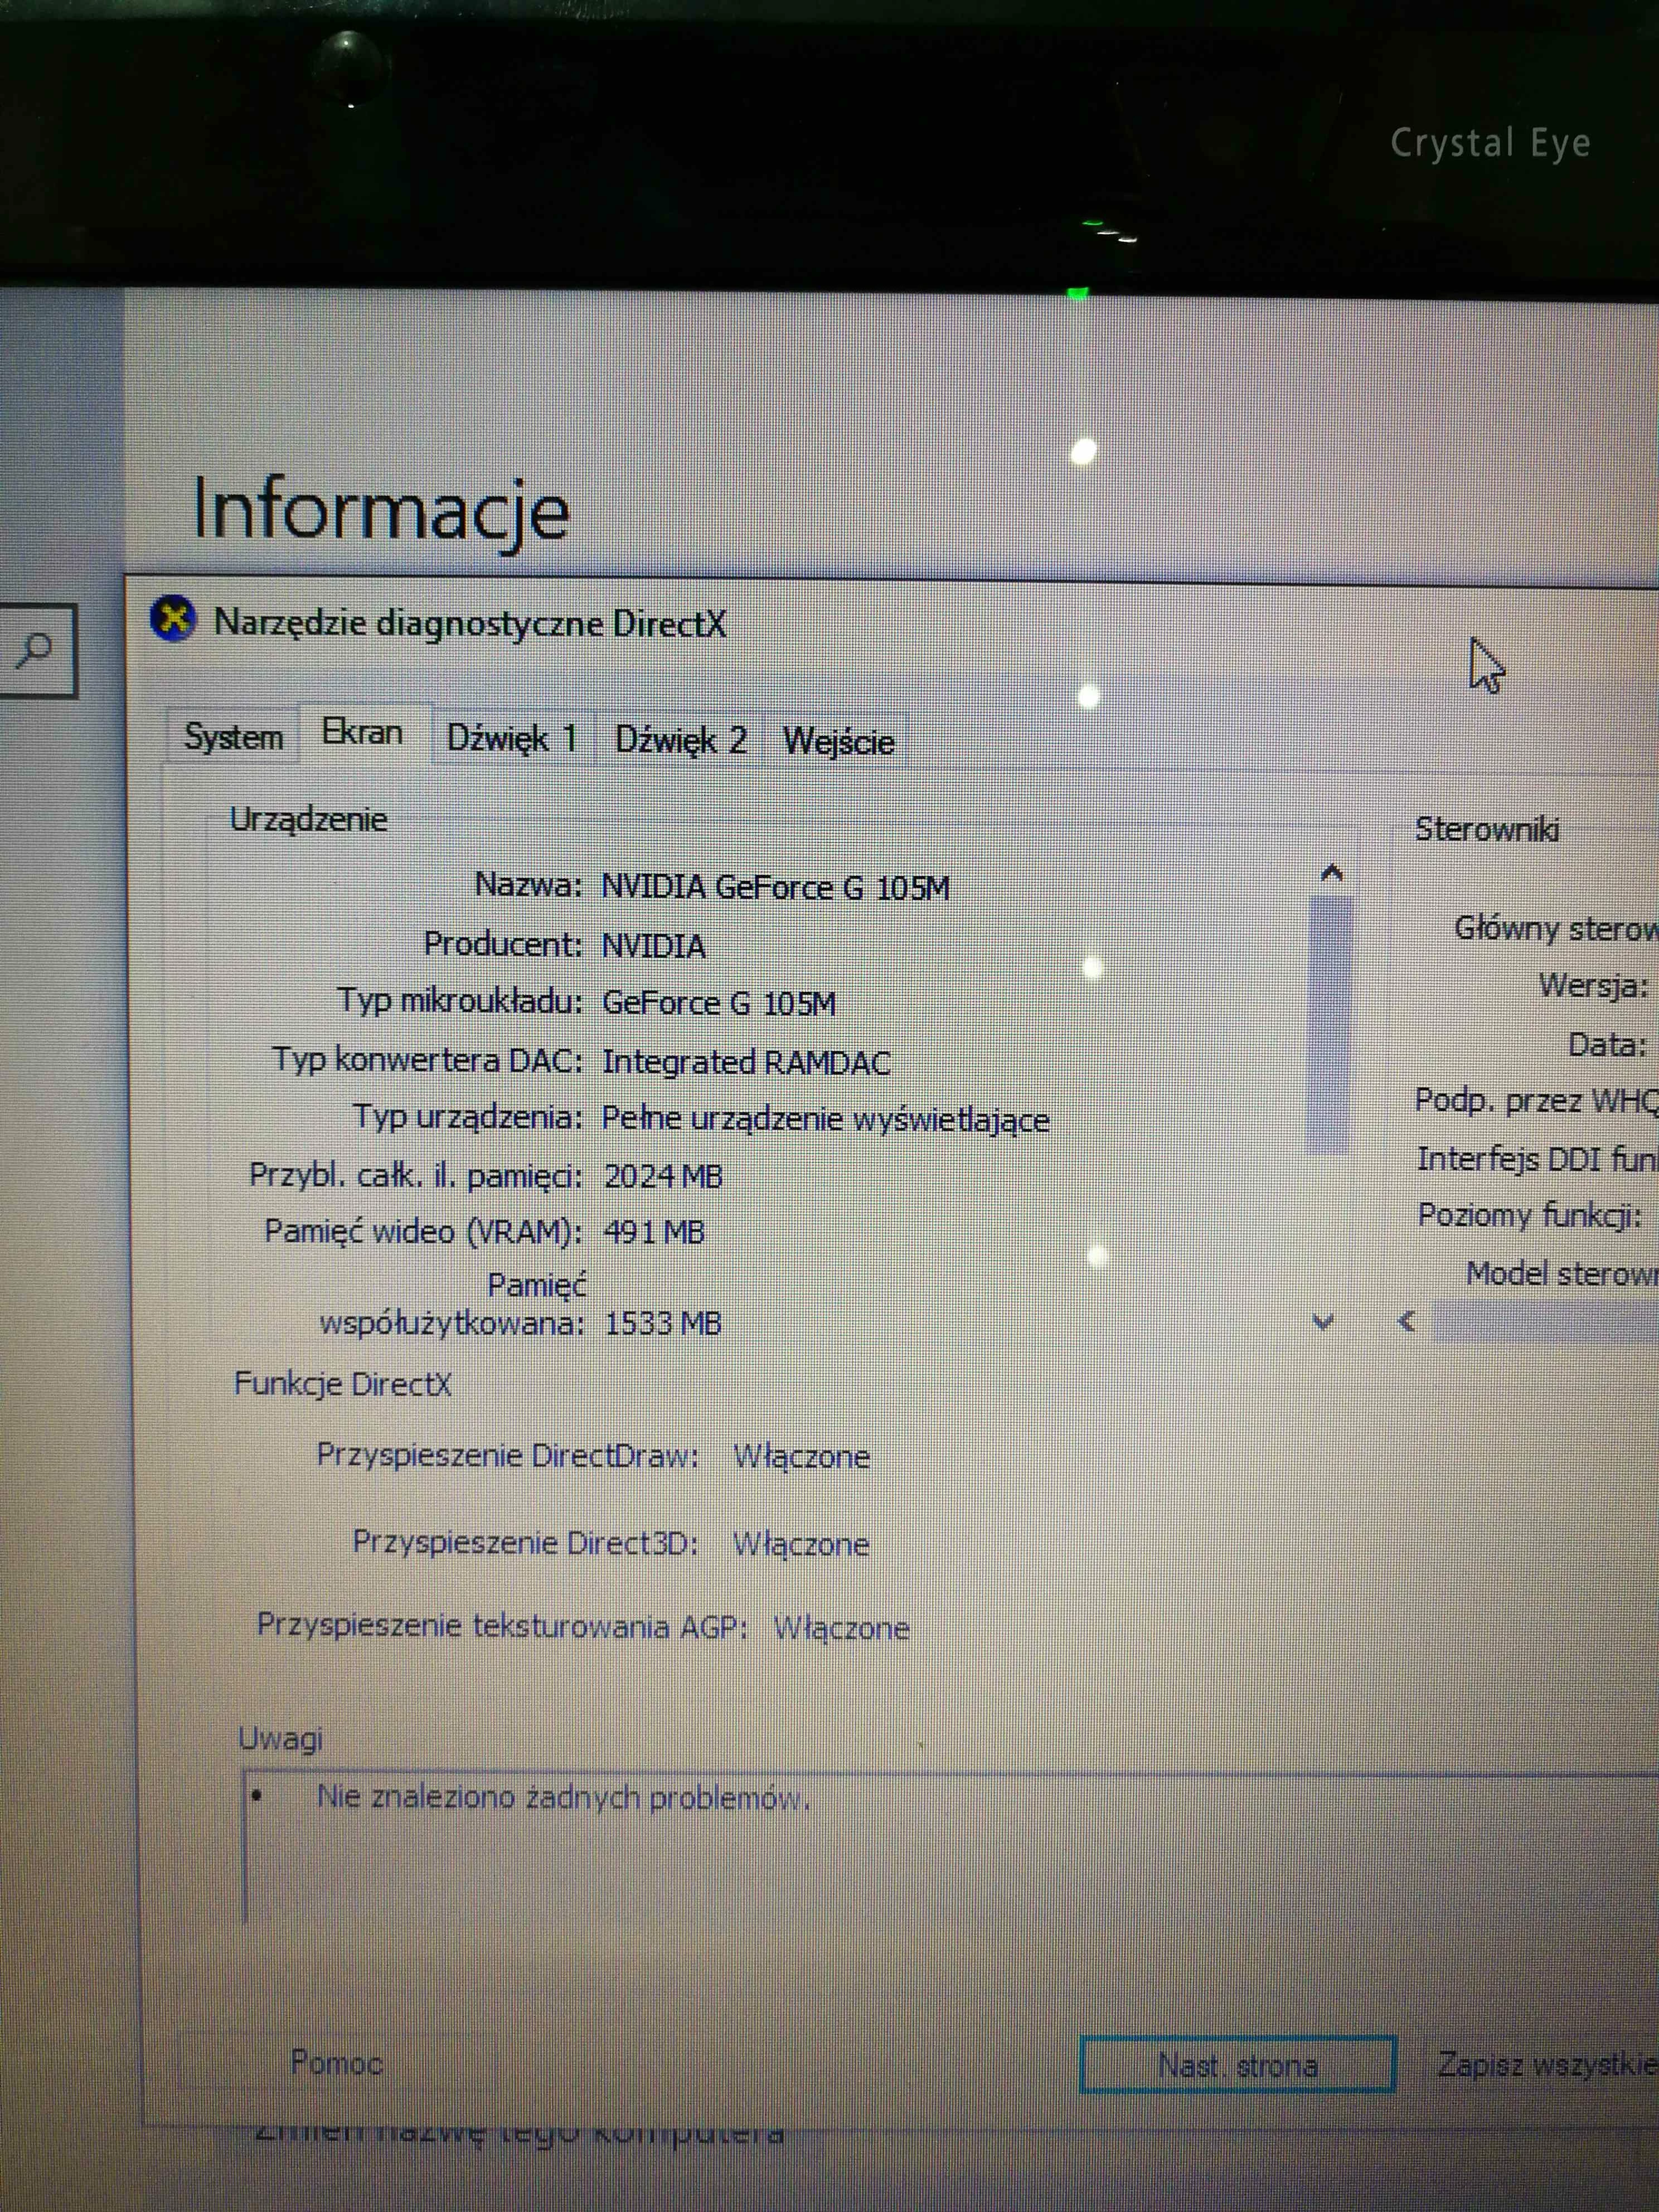Click the Nie znaleziono żadnych problemów note
The width and height of the screenshot is (1659, 2212).
point(563,1797)
